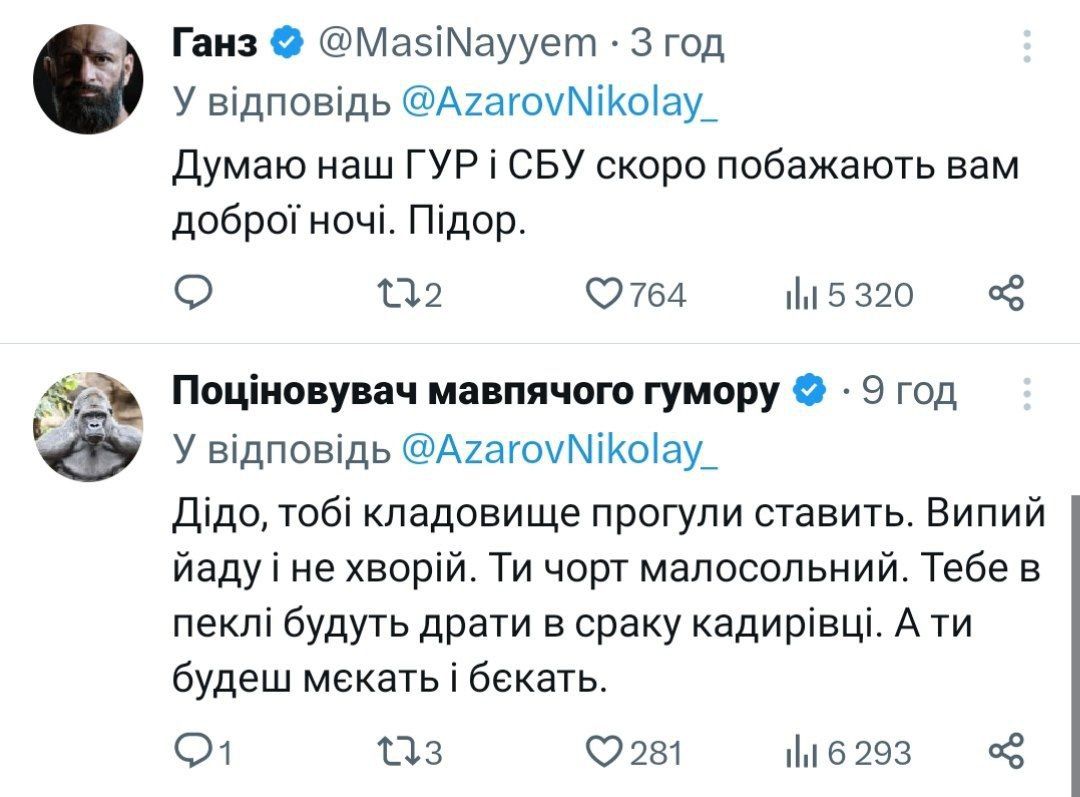Share the Ганз tweet
The width and height of the screenshot is (1080, 797).
1005,294
